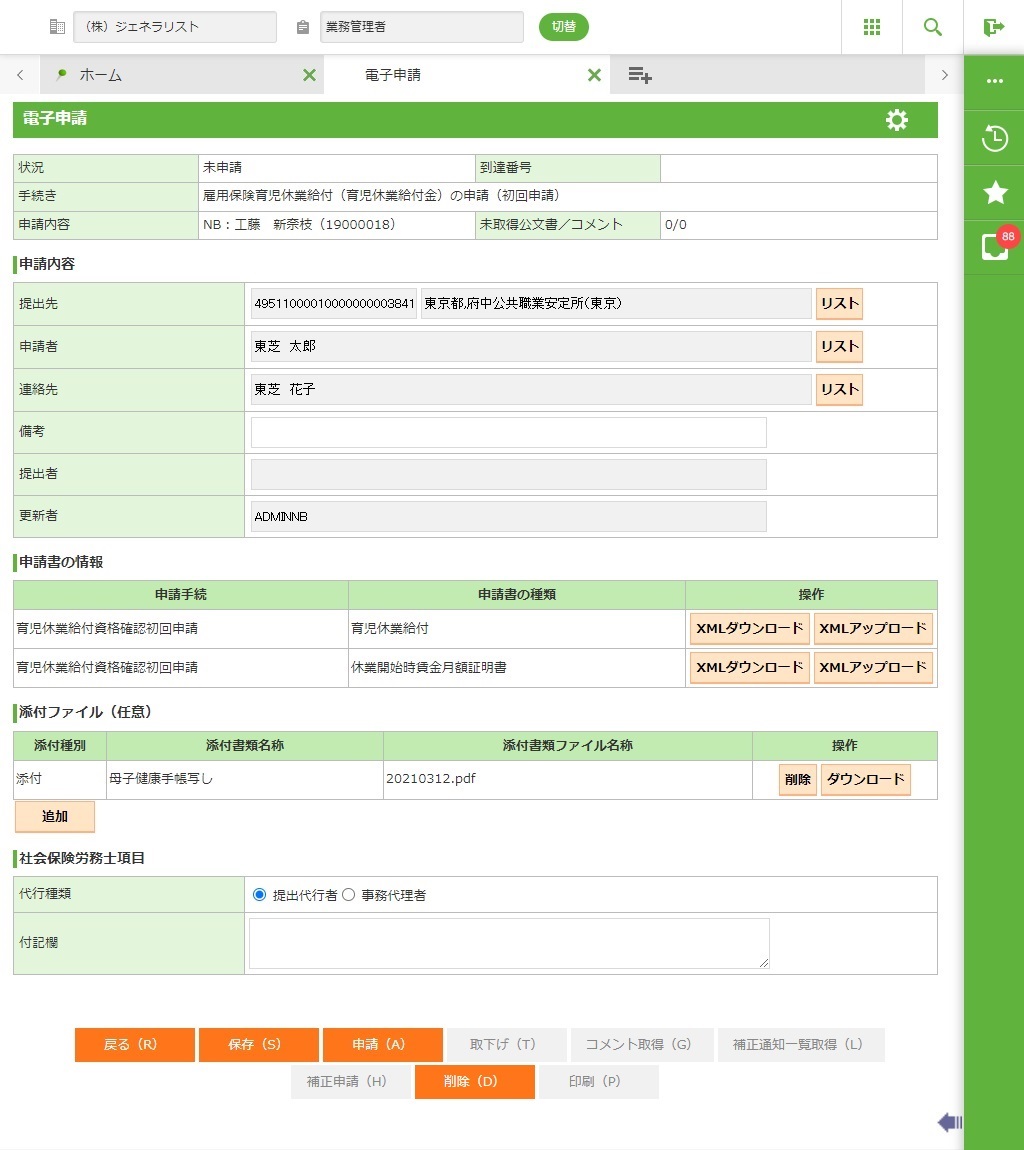
Task: Open the リスト picker for 提出先
Action: [839, 304]
